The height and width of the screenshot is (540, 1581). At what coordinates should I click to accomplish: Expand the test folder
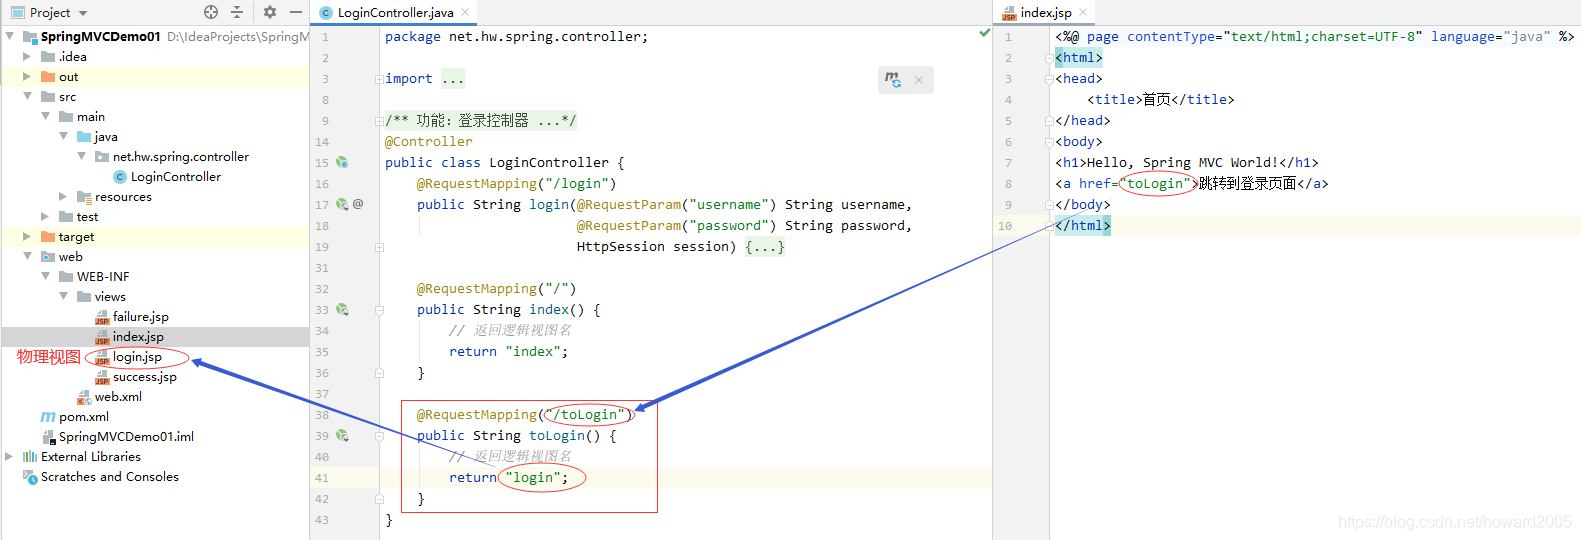click(x=45, y=217)
